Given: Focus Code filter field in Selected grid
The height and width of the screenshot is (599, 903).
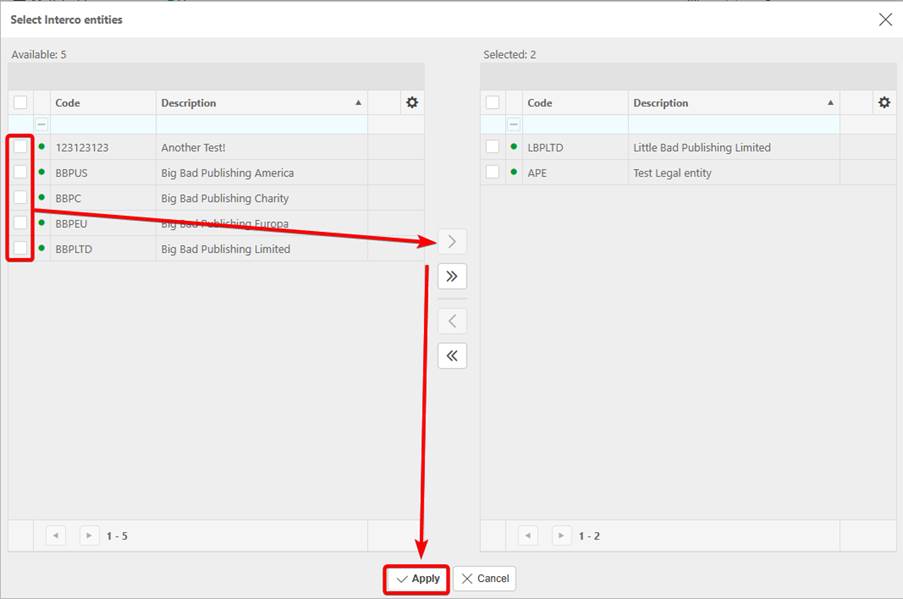Looking at the screenshot, I should pyautogui.click(x=575, y=124).
